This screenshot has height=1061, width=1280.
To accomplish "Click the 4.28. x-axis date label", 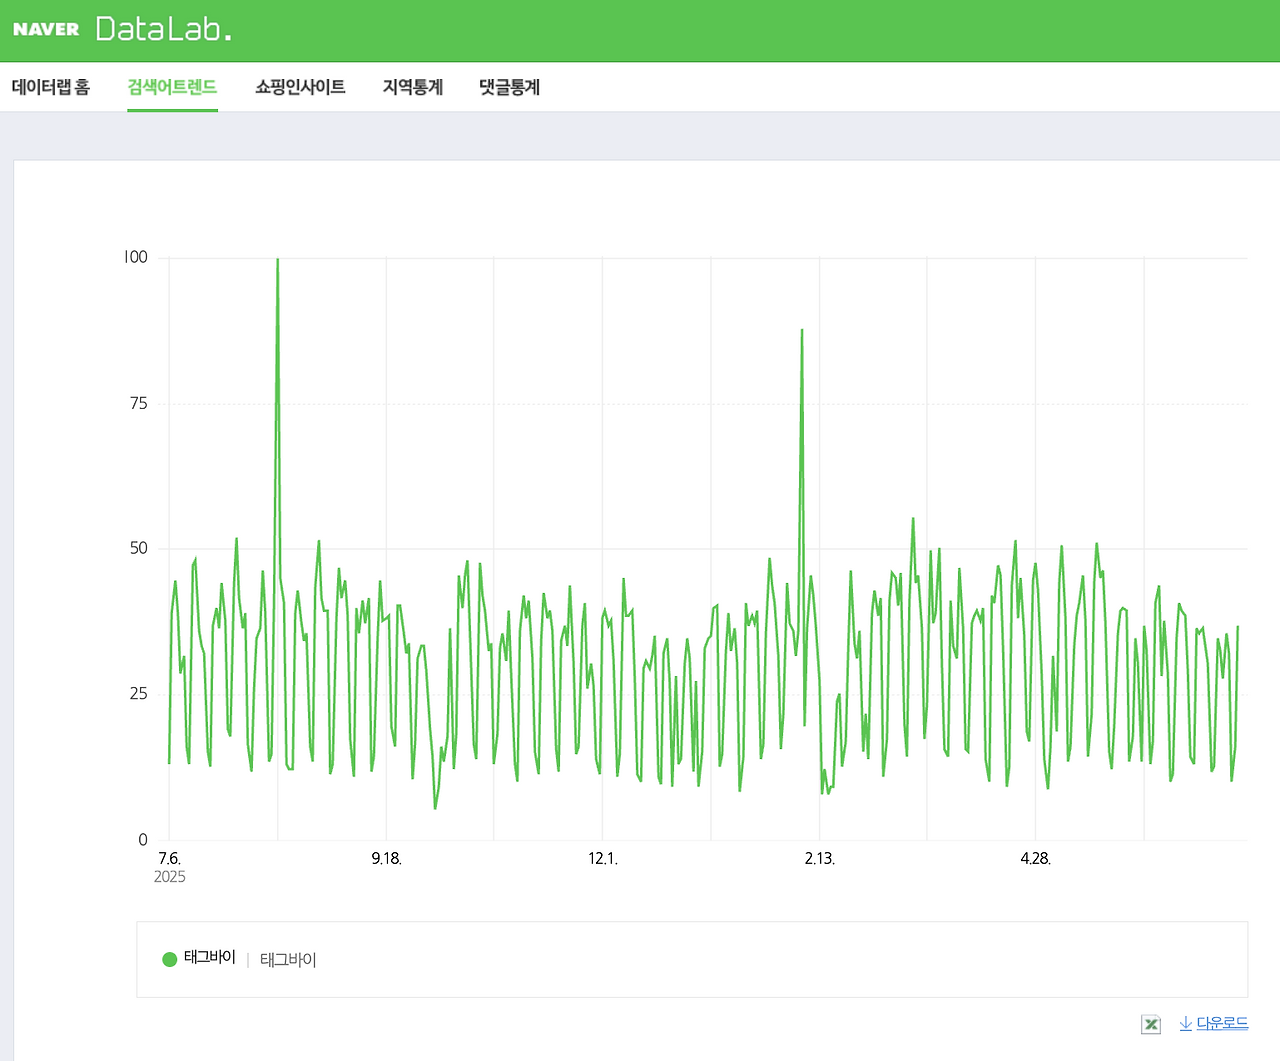I will (x=1036, y=858).
